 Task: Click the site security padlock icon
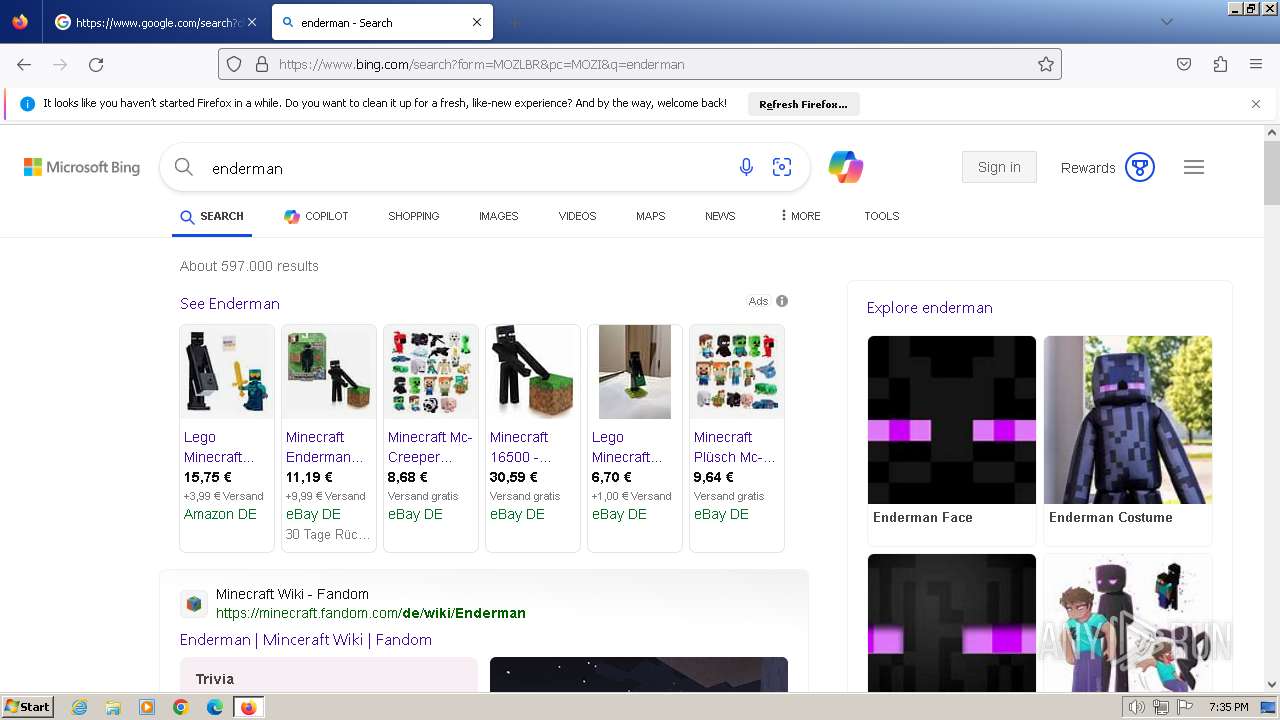[262, 64]
